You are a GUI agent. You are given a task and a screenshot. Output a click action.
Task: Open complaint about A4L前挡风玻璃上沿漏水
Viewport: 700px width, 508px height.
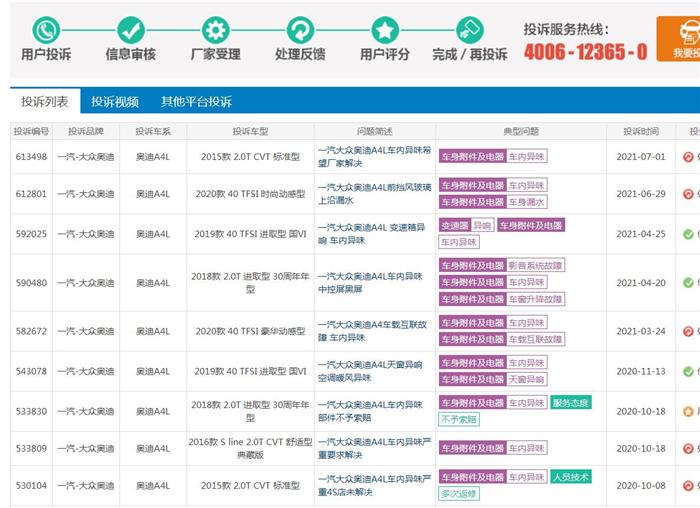tap(374, 194)
